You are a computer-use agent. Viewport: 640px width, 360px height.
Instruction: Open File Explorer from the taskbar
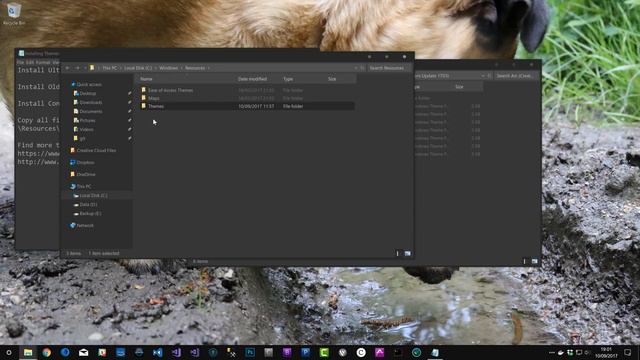[x=28, y=352]
